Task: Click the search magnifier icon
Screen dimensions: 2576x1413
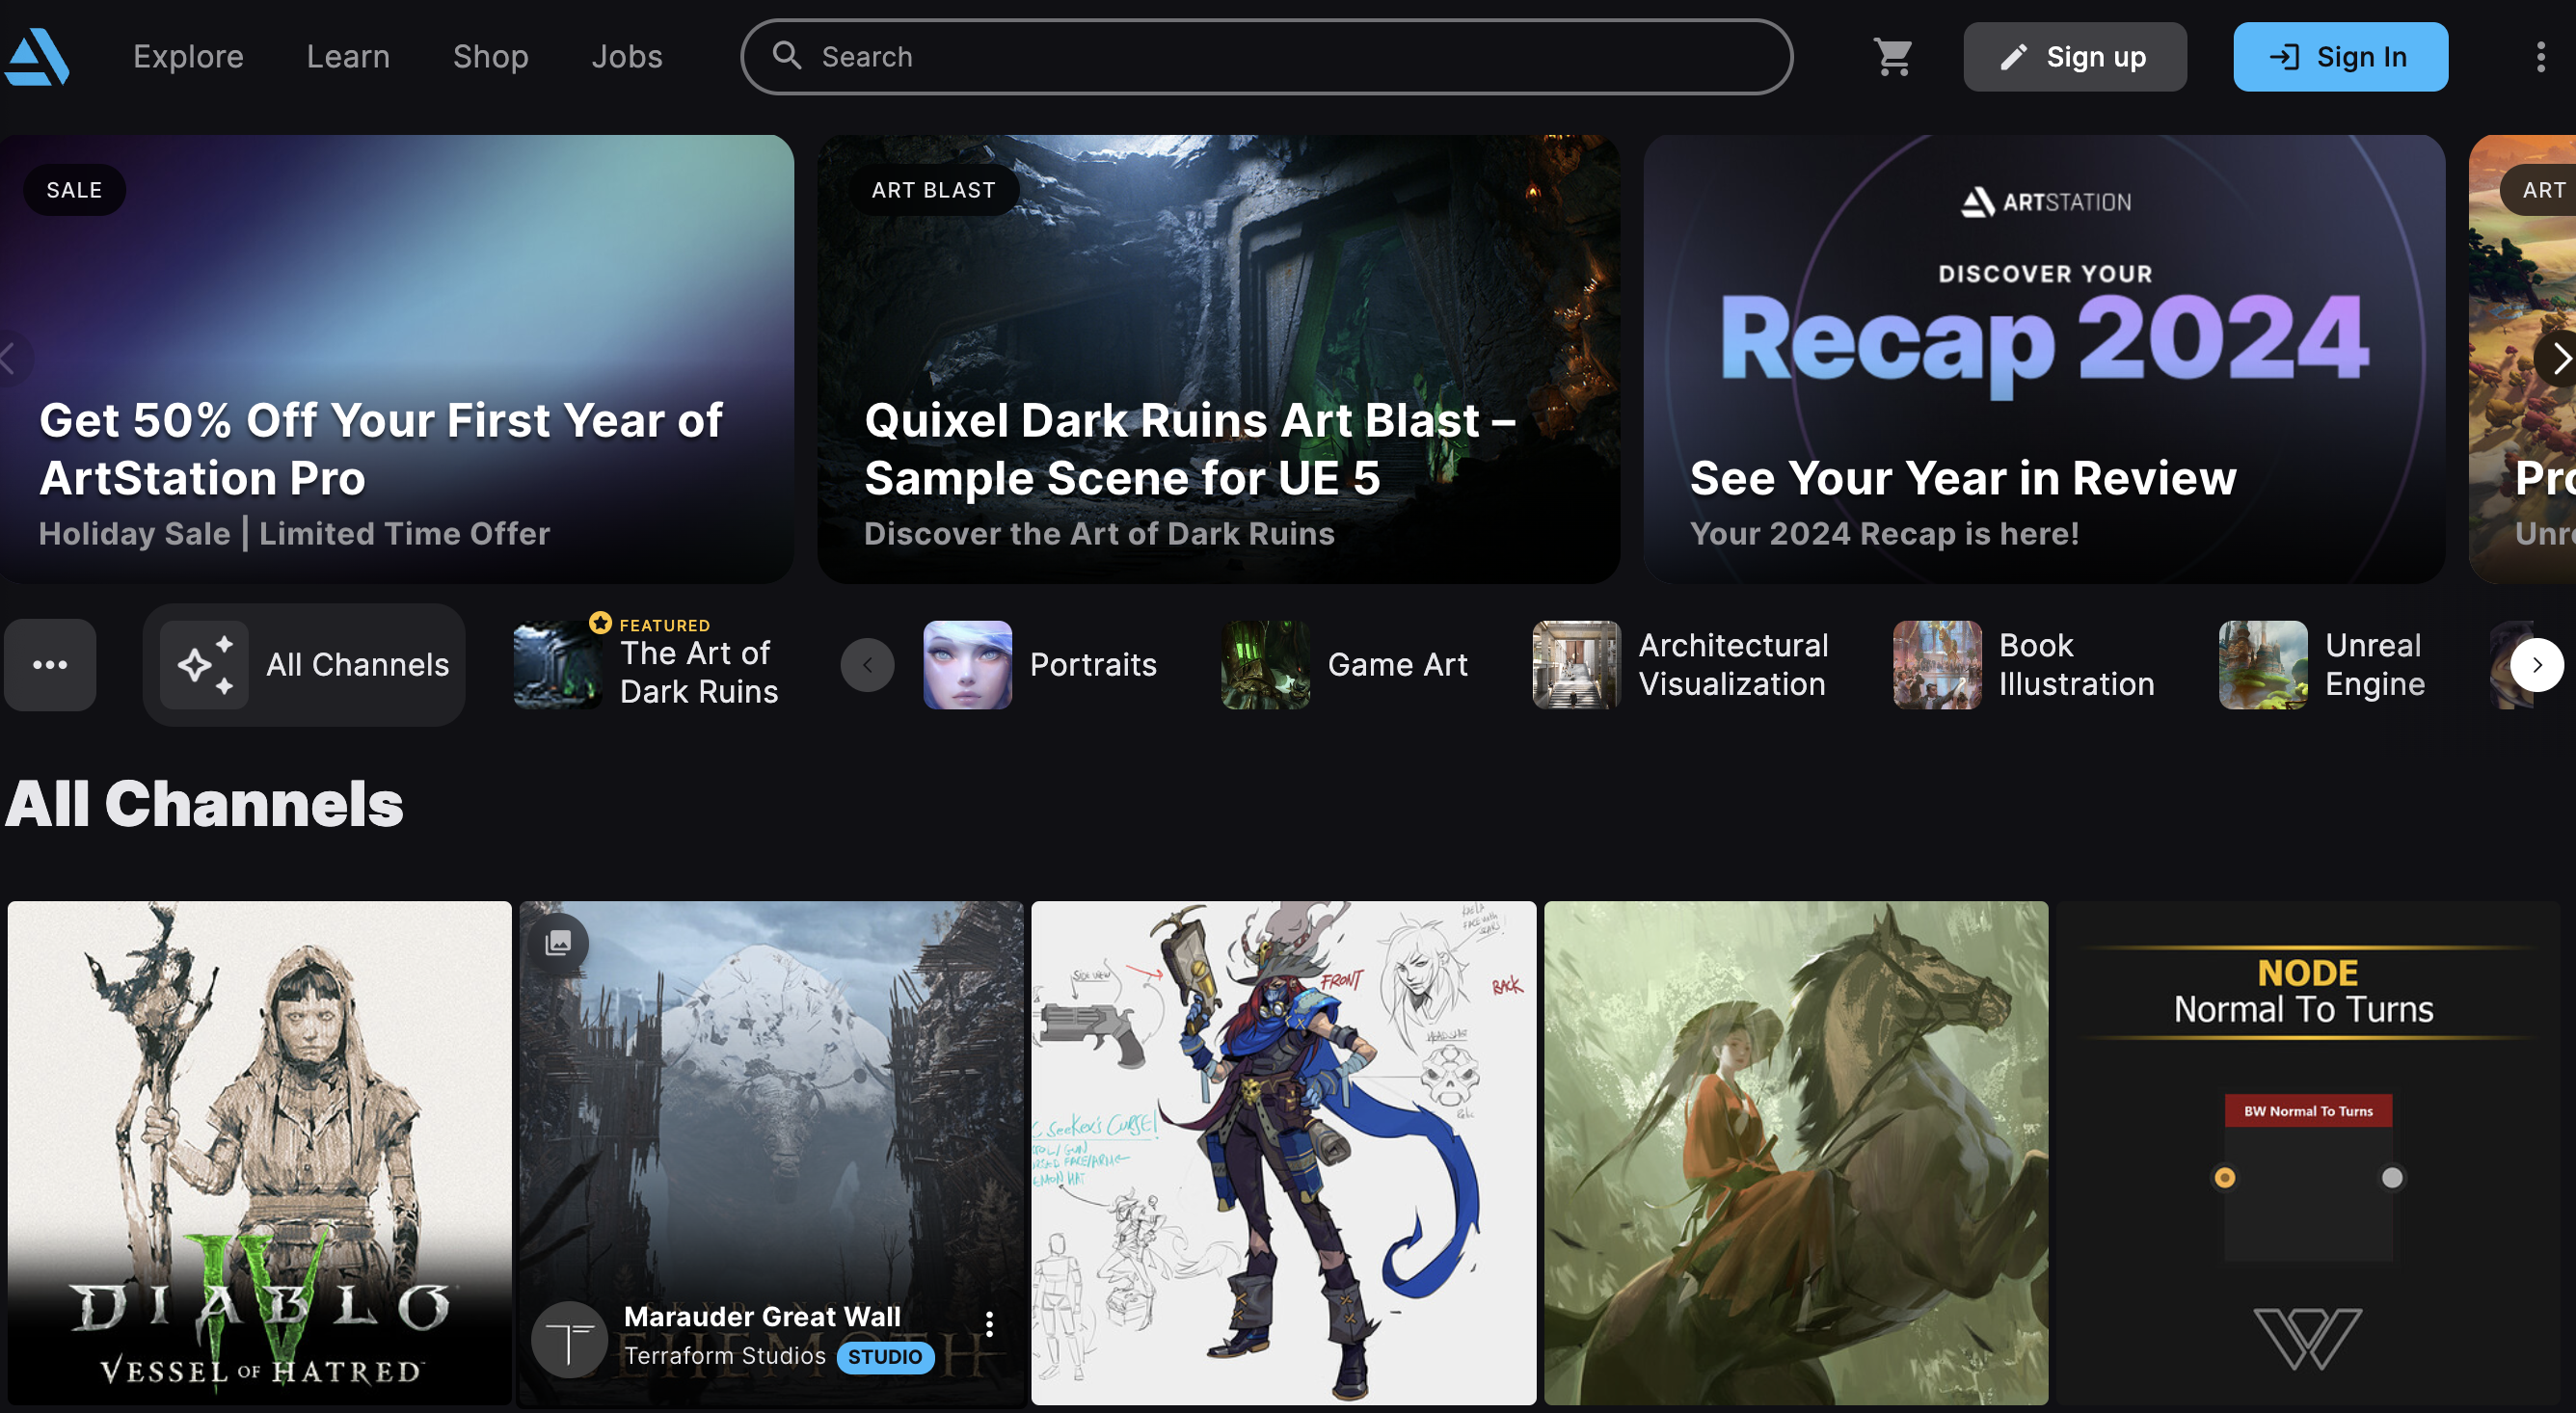Action: pos(787,55)
